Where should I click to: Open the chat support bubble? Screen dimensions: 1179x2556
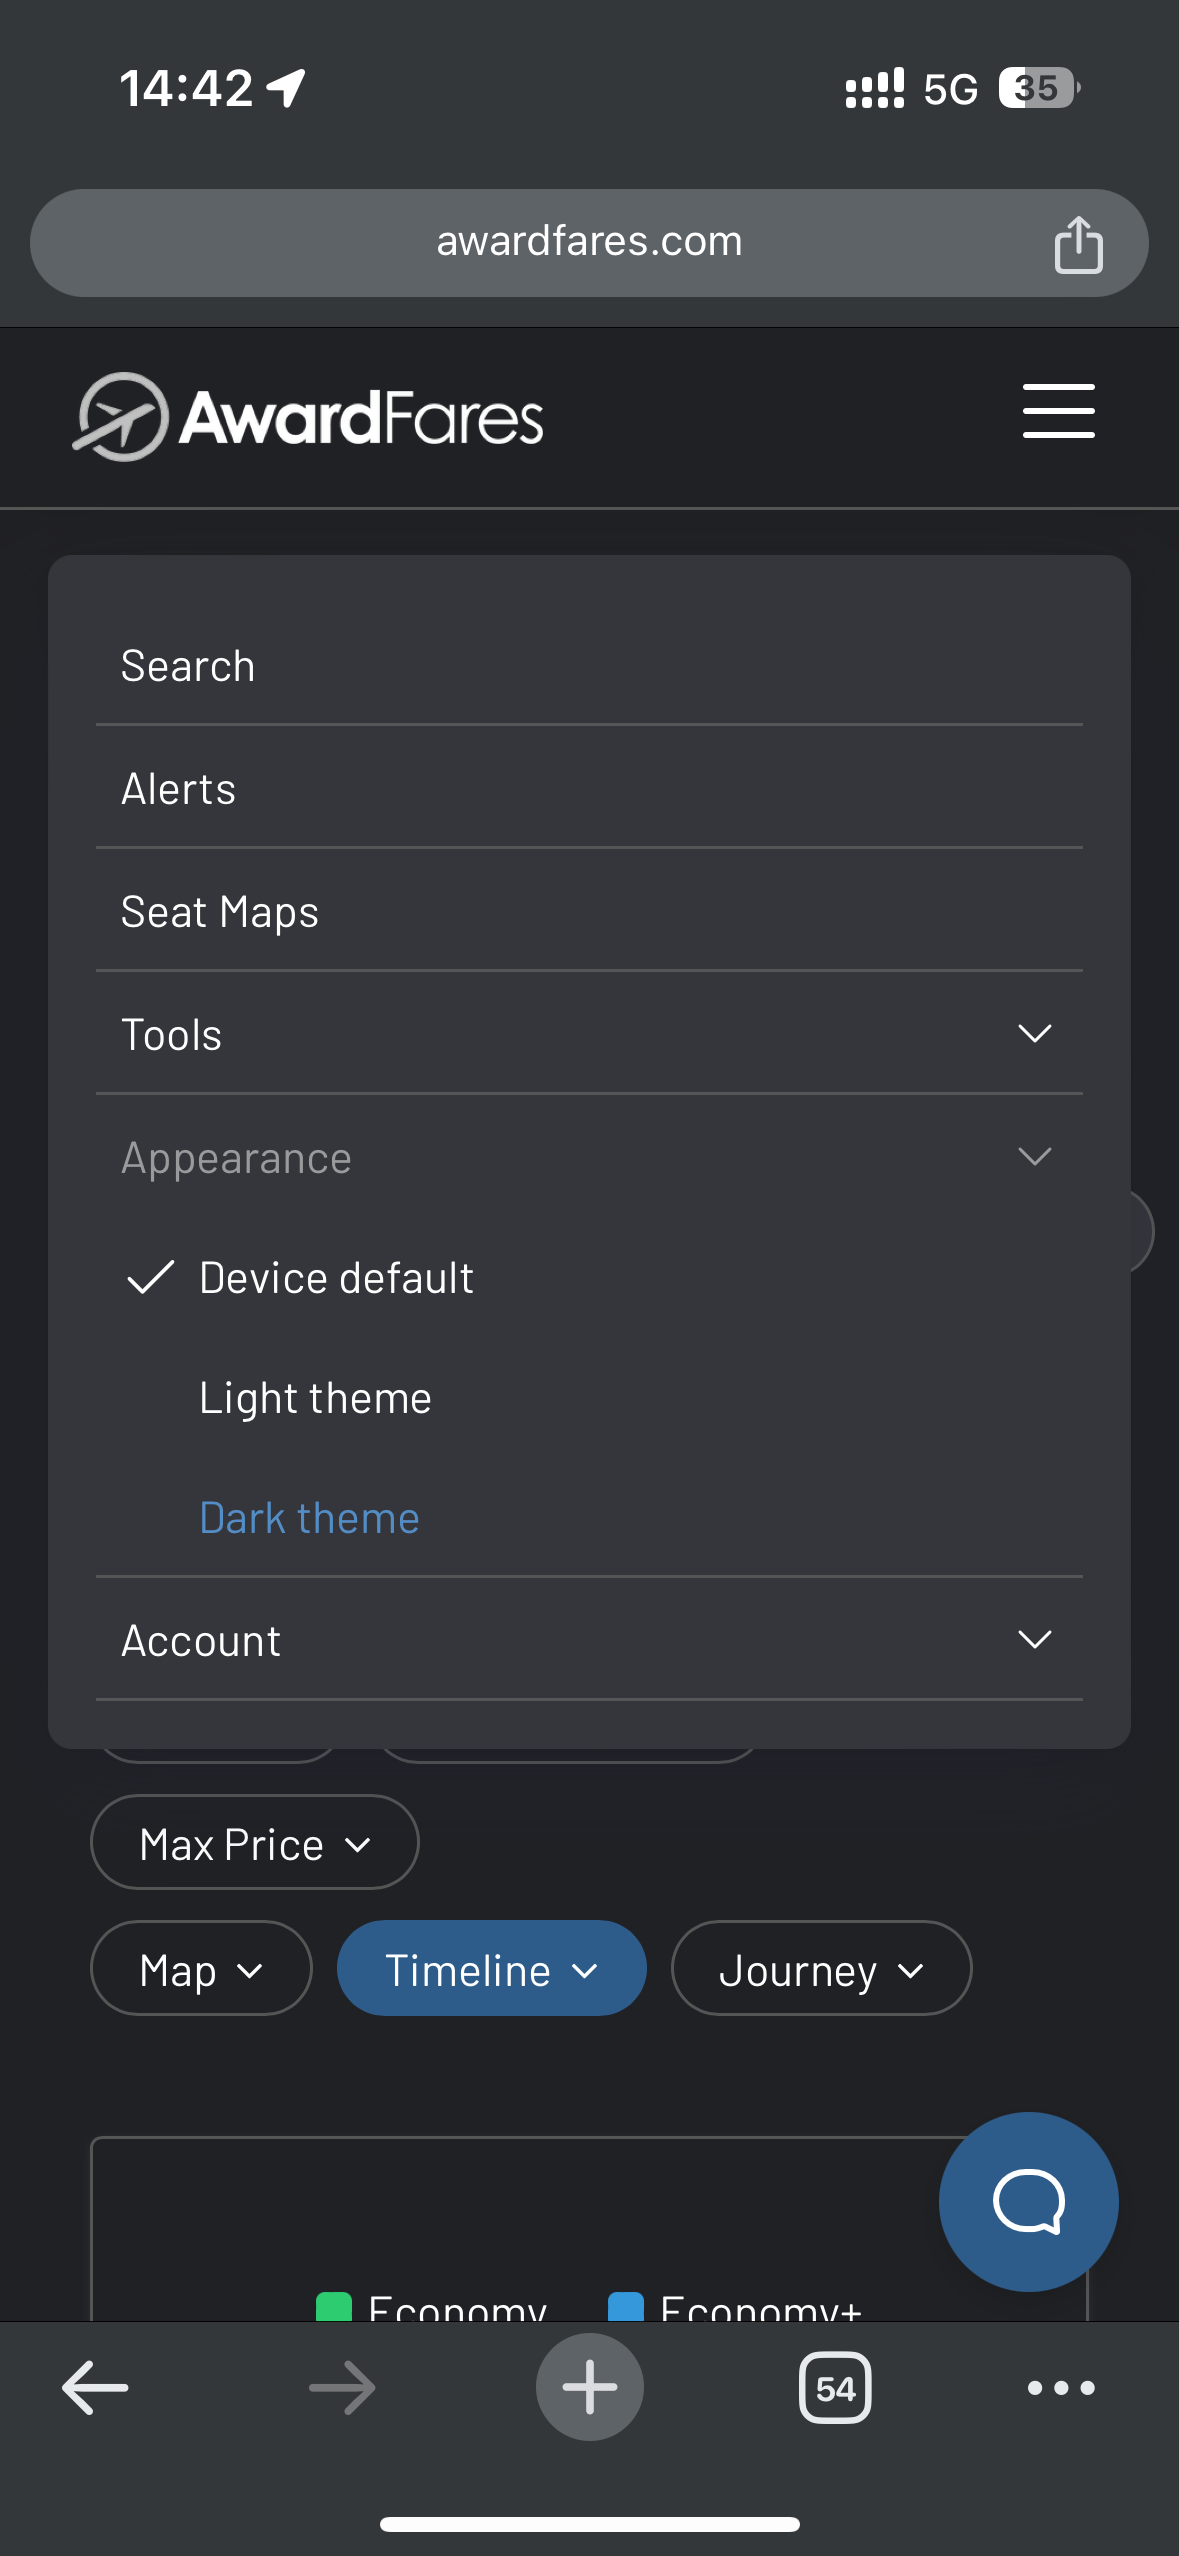pyautogui.click(x=1027, y=2201)
